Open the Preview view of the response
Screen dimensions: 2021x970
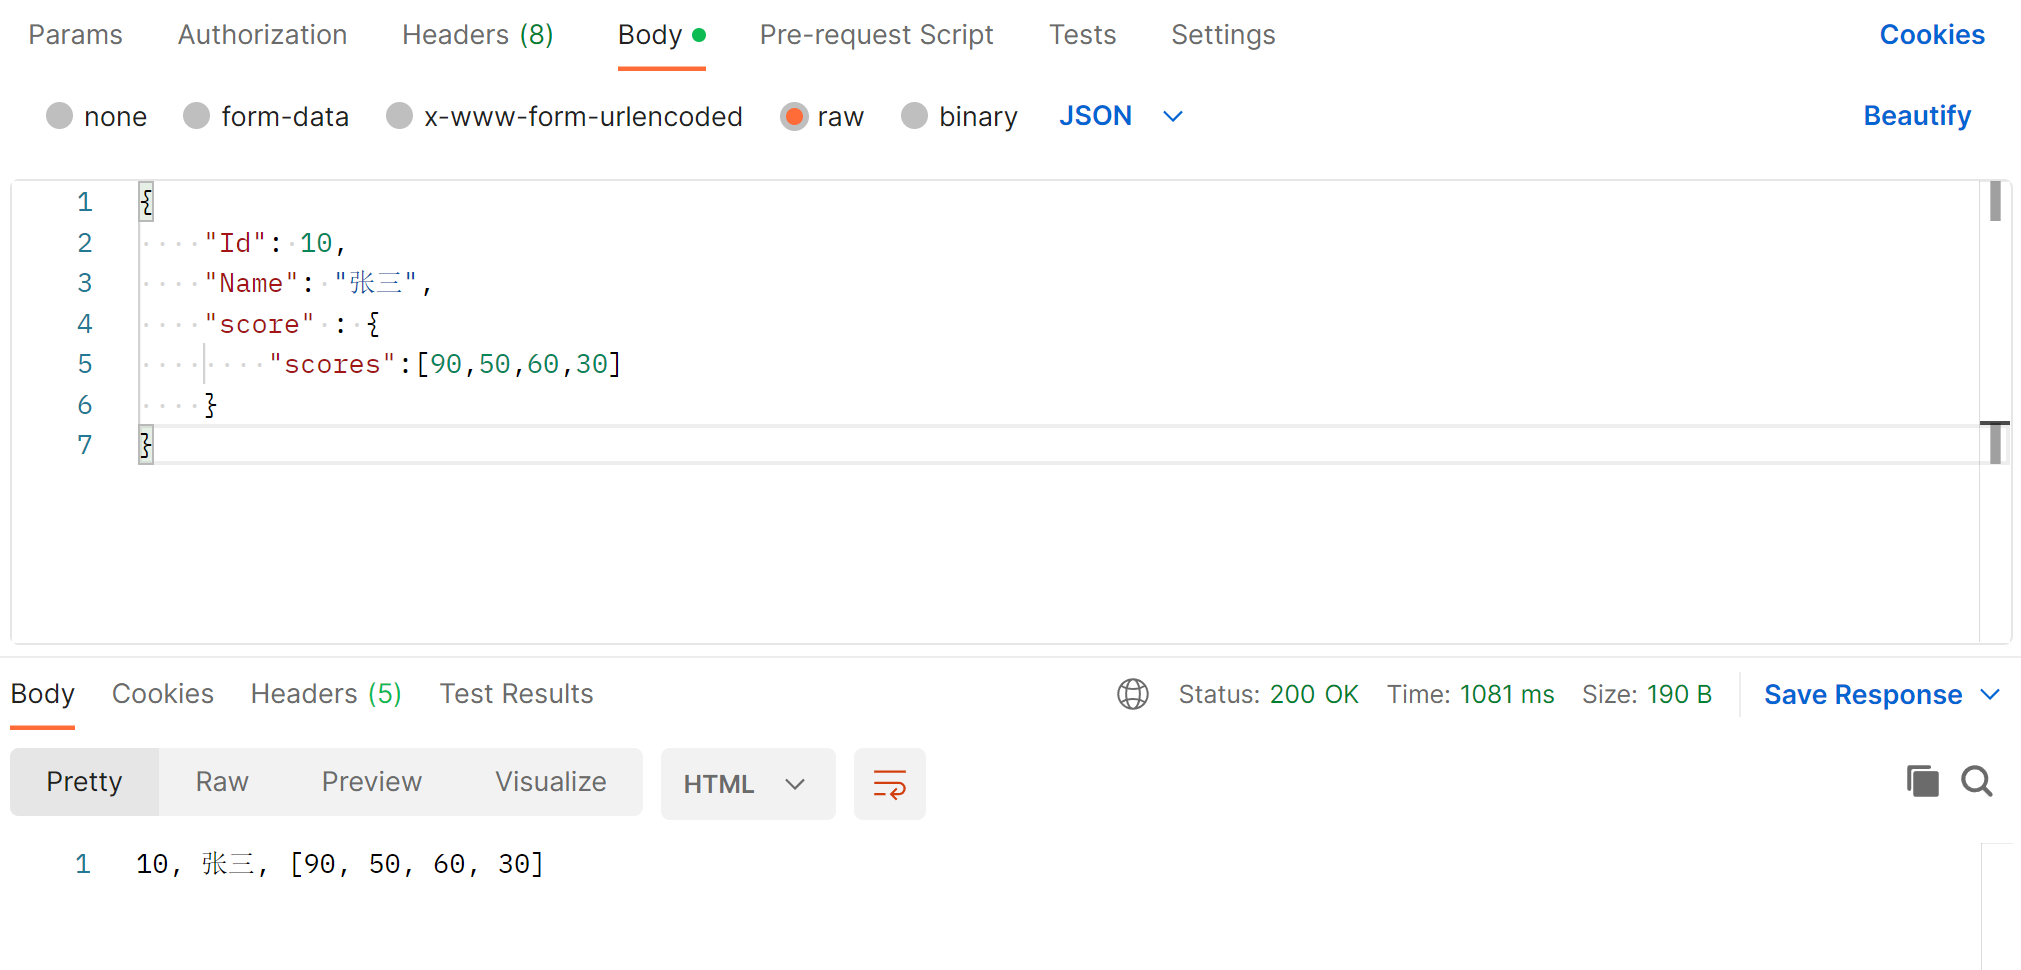tap(371, 782)
